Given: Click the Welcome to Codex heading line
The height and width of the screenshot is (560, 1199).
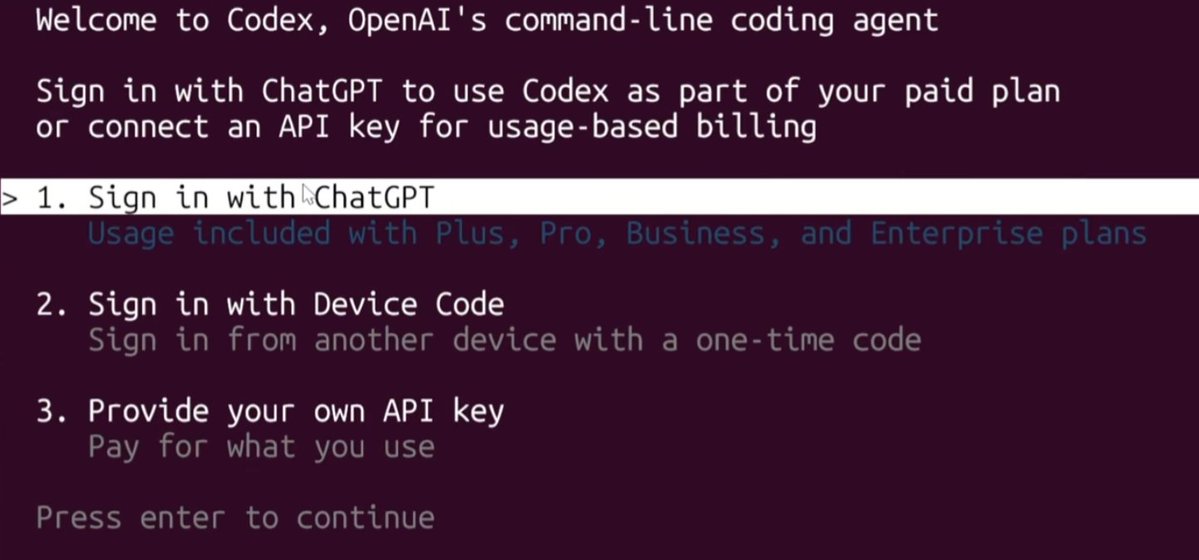Looking at the screenshot, I should [487, 21].
